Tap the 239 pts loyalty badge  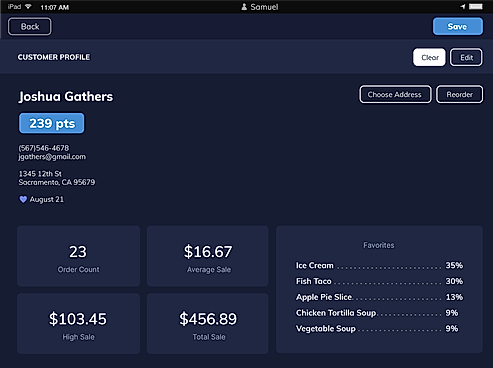point(52,123)
